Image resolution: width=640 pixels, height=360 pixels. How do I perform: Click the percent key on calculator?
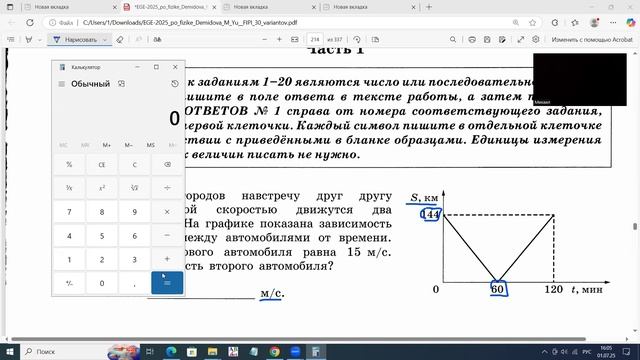pyautogui.click(x=69, y=164)
